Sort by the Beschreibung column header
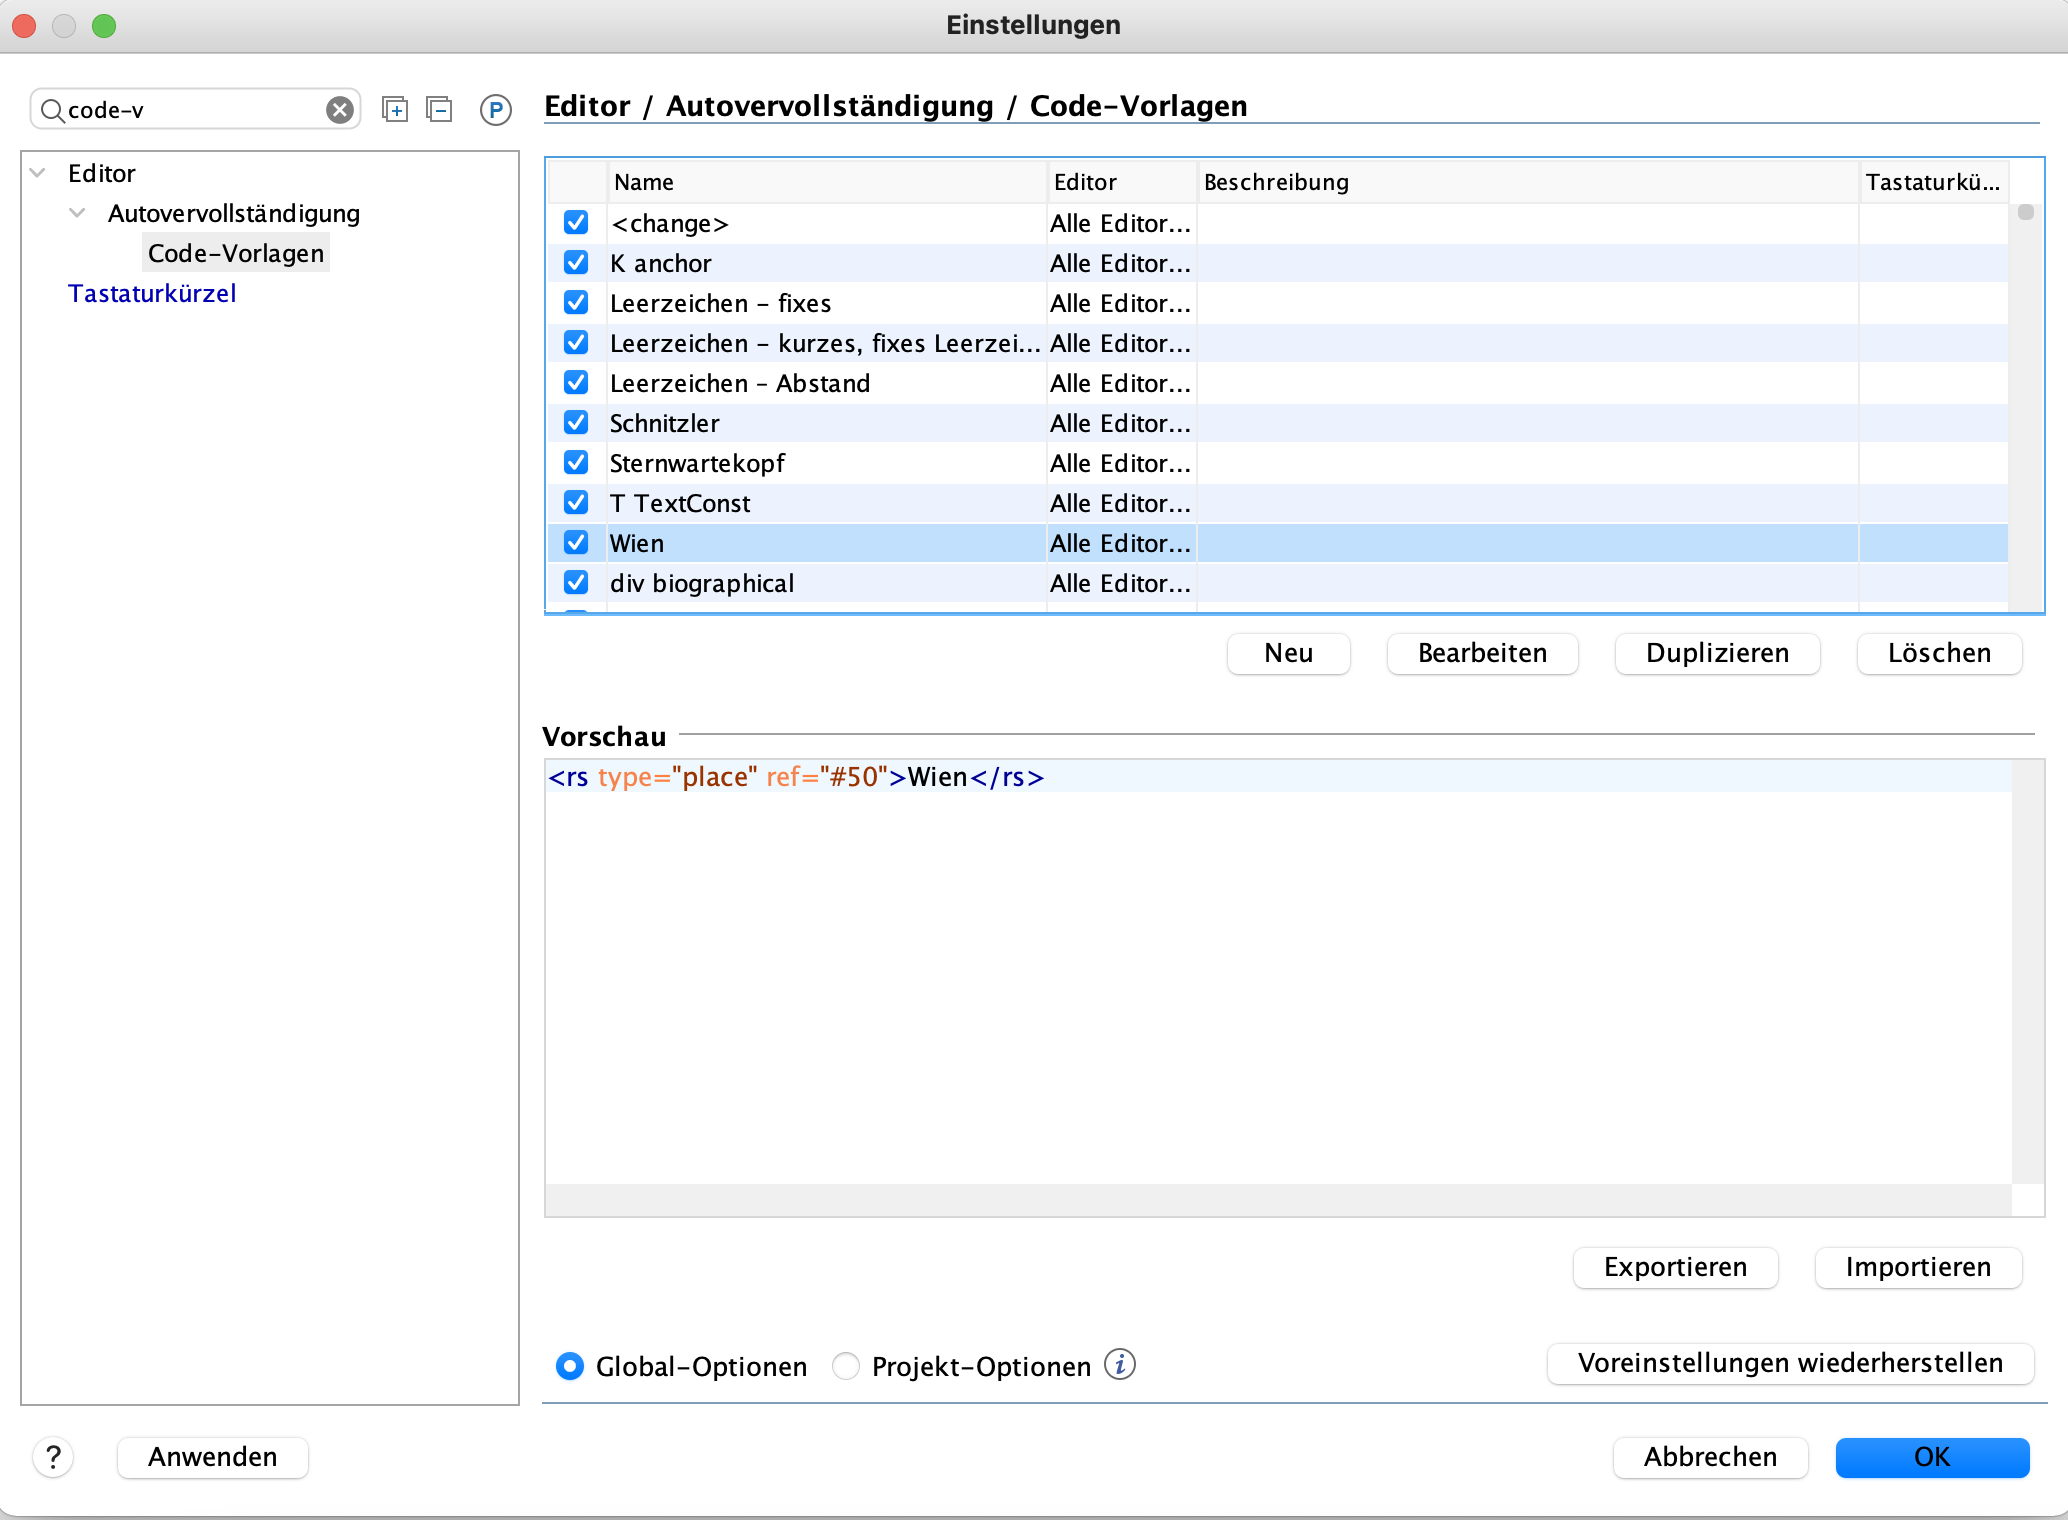Viewport: 2068px width, 1520px height. [x=1528, y=182]
